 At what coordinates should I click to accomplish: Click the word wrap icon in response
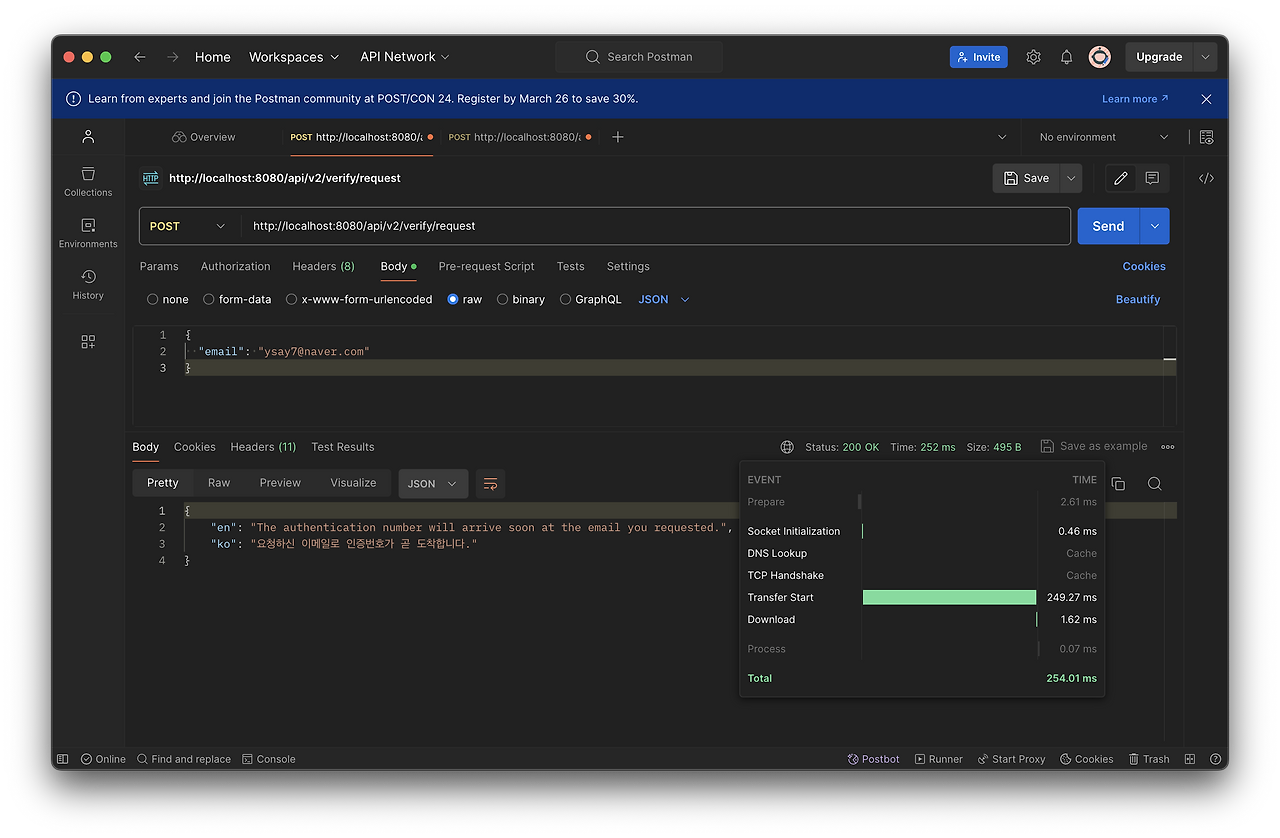[x=490, y=483]
